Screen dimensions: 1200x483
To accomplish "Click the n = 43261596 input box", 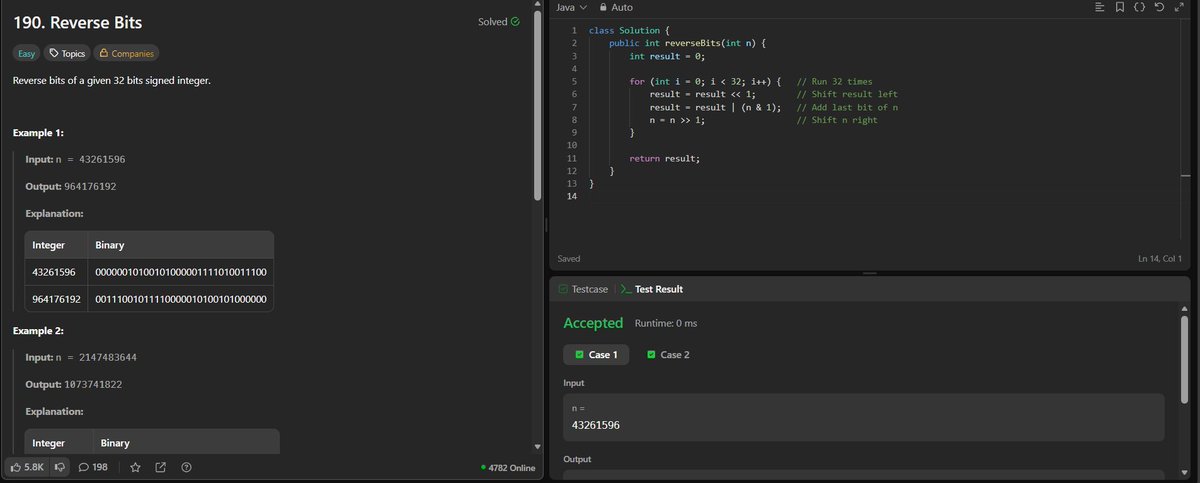I will pos(864,417).
